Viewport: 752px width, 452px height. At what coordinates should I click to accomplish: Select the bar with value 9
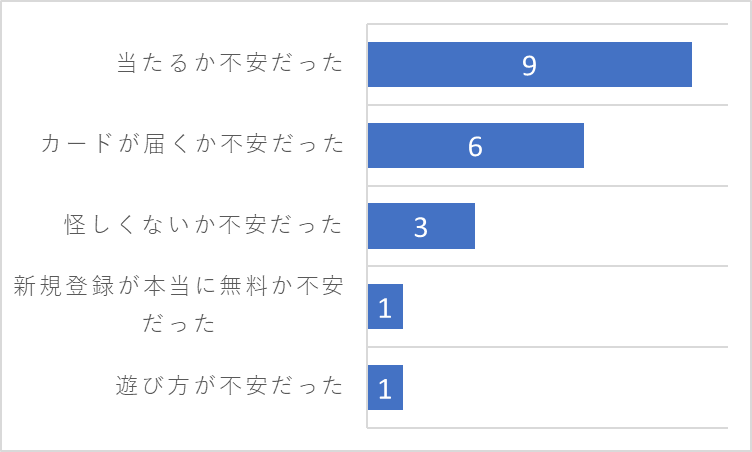[x=529, y=64]
